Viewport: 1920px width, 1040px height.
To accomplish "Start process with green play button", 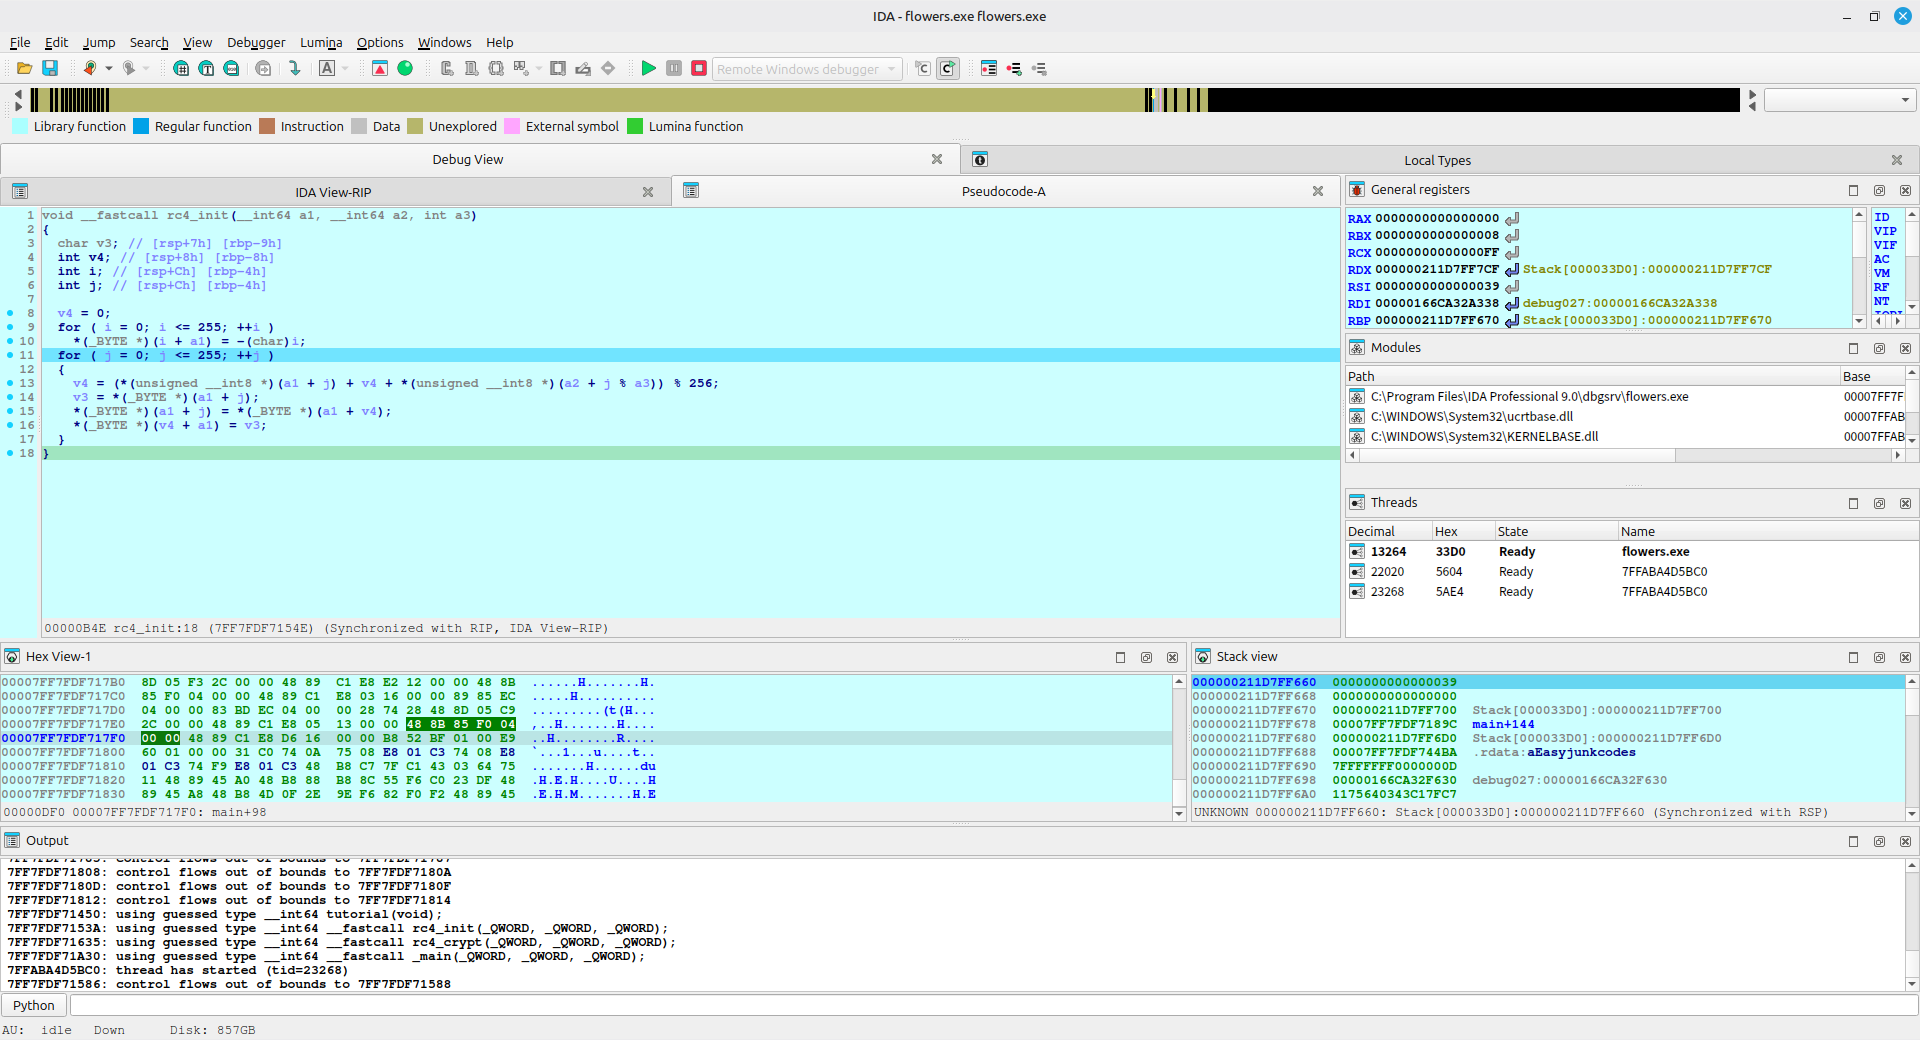I will point(648,68).
